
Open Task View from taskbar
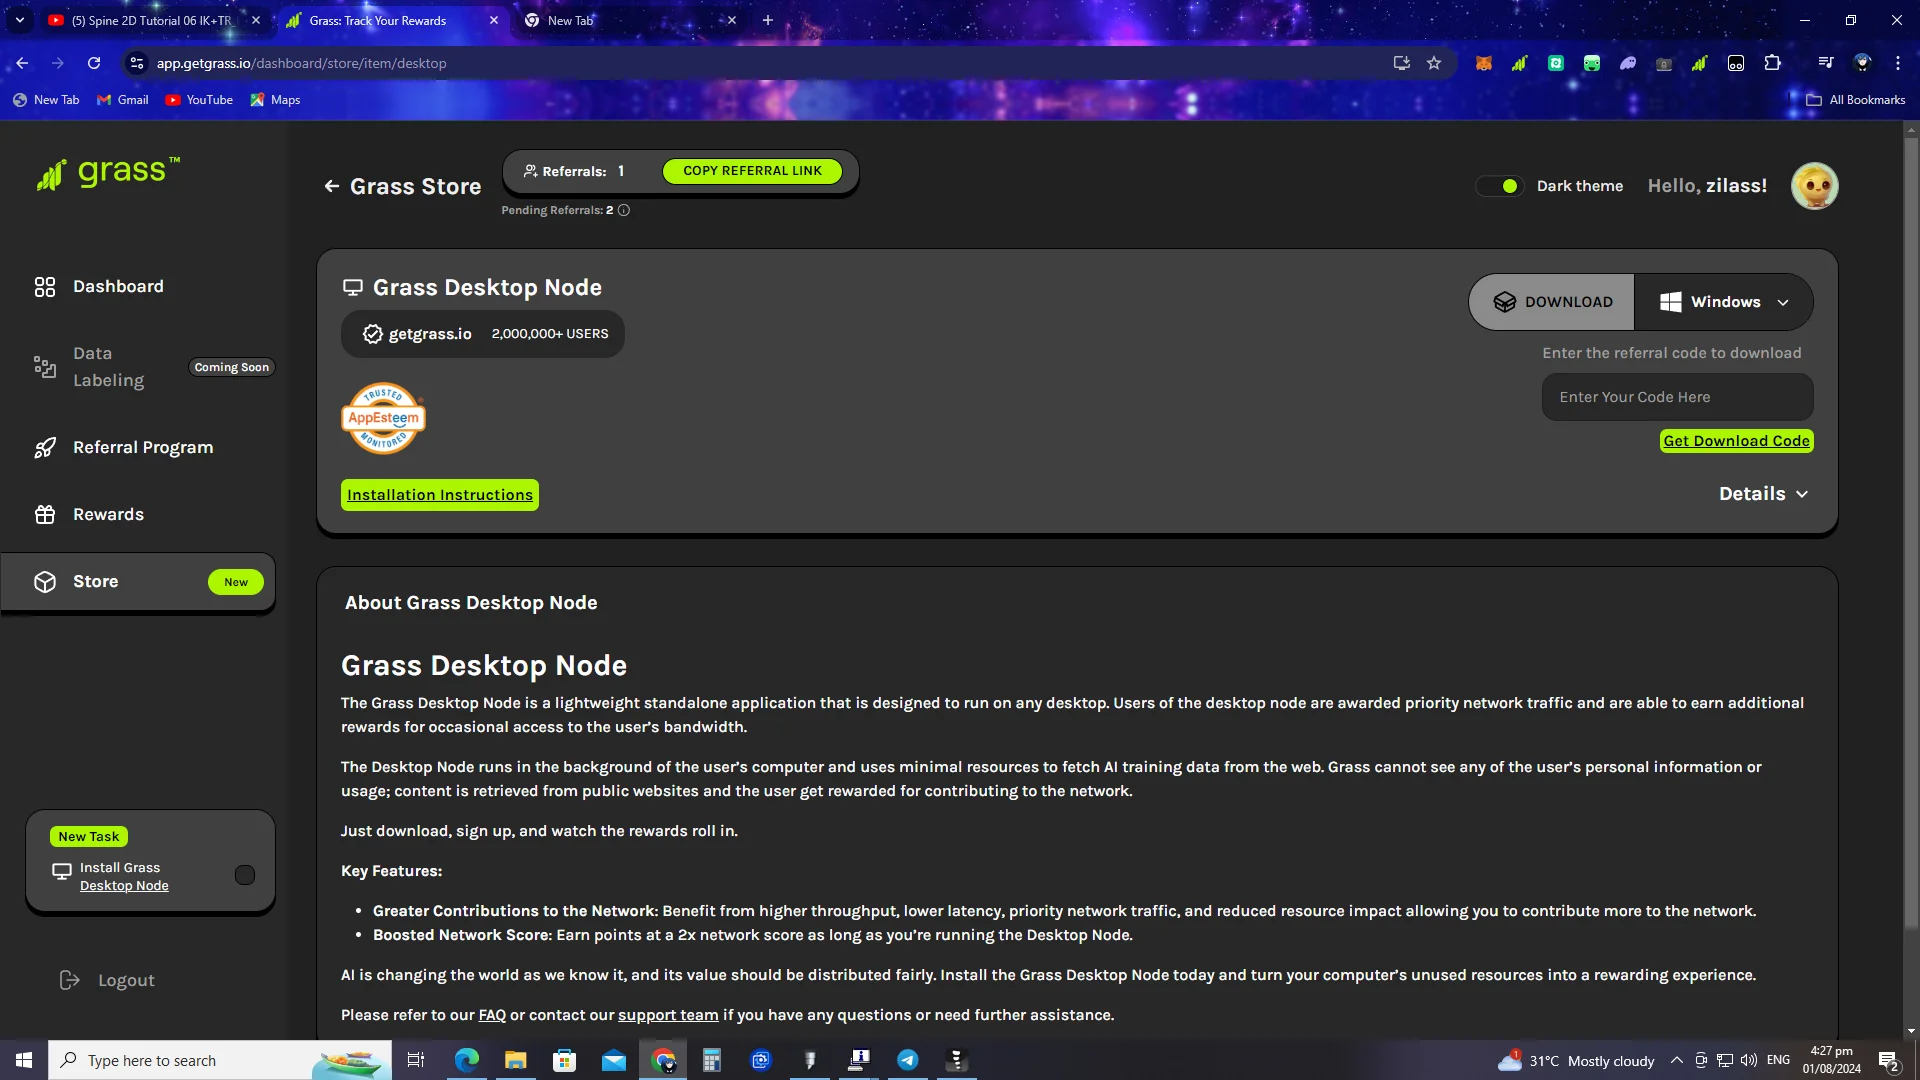(416, 1060)
